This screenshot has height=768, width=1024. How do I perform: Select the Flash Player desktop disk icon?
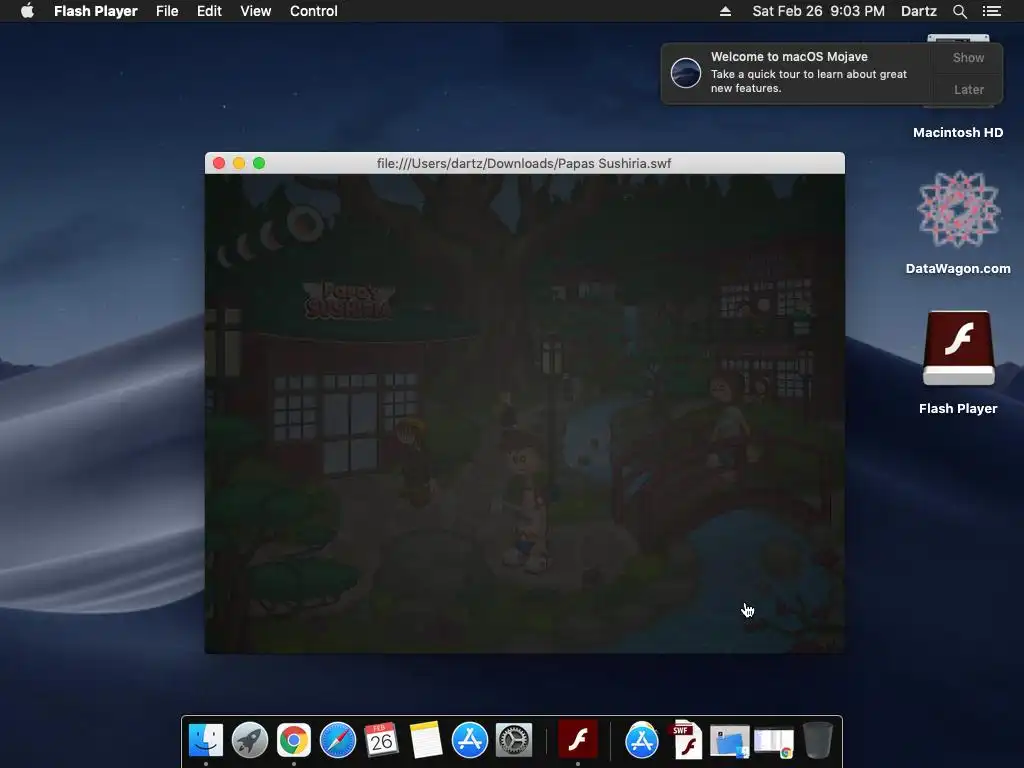(x=958, y=349)
